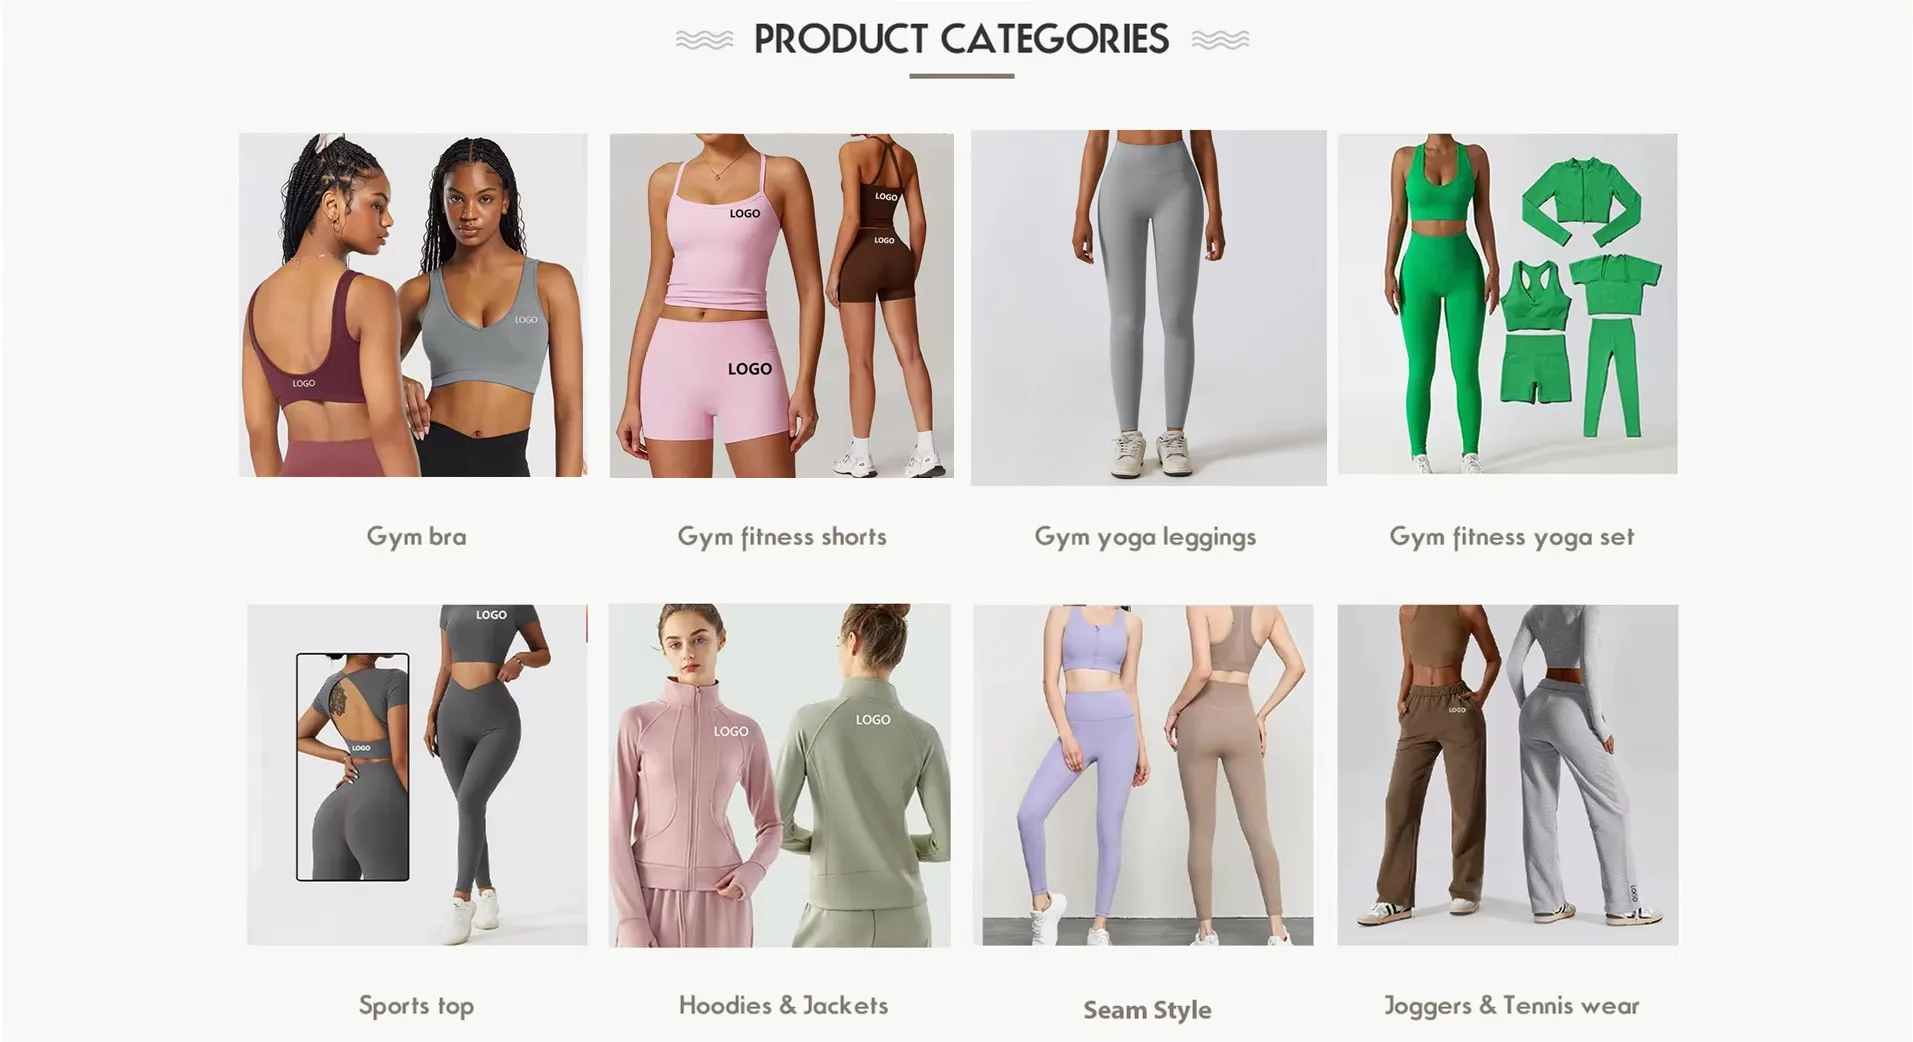Open the Gym fitness shorts link
1913x1042 pixels.
pos(782,537)
